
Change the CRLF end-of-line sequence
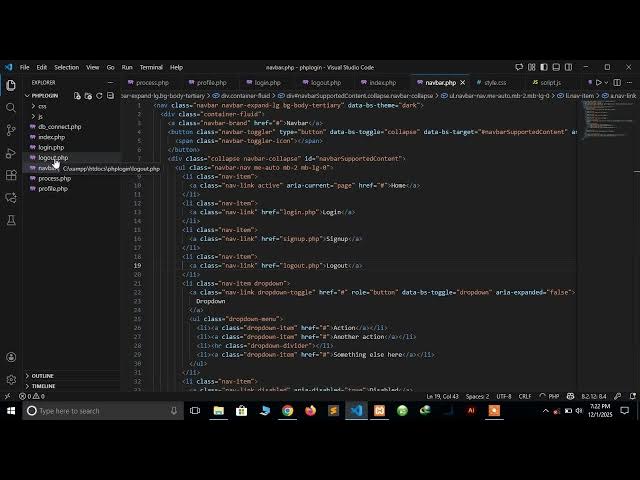coord(525,396)
